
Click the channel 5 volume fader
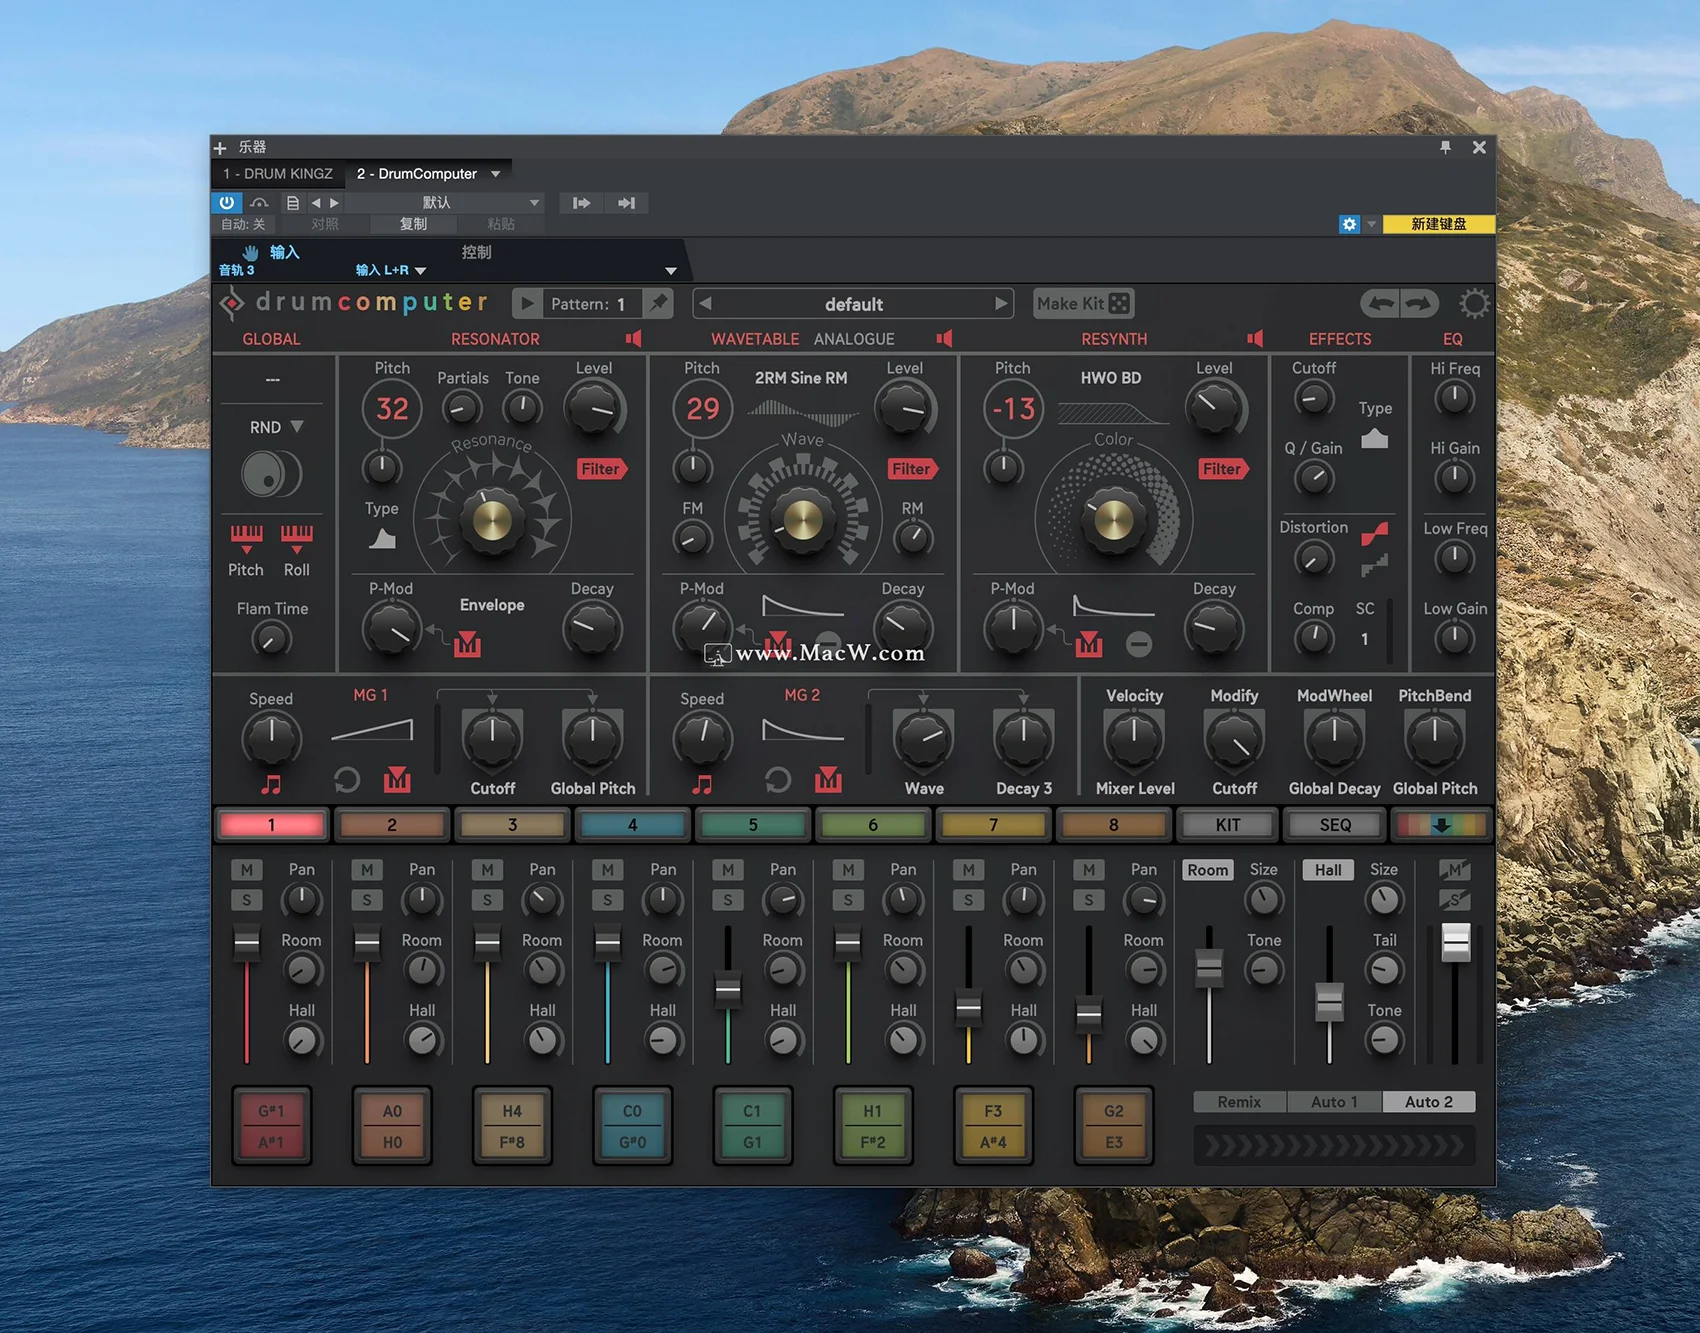[x=728, y=990]
